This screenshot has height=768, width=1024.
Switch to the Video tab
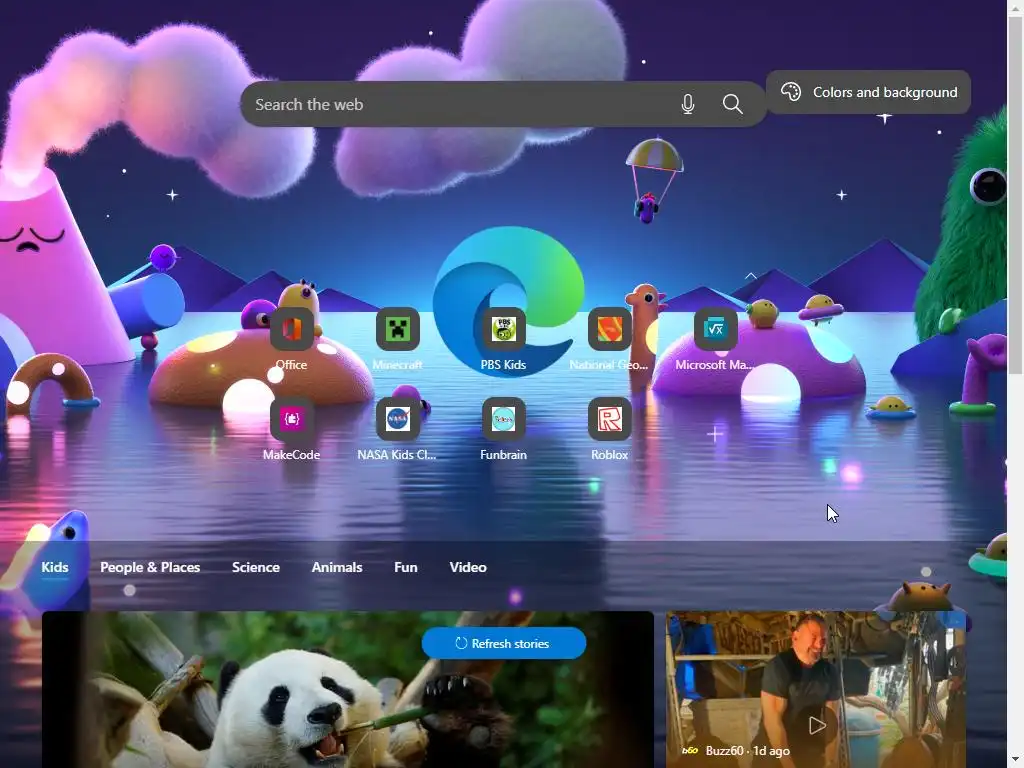pos(468,567)
